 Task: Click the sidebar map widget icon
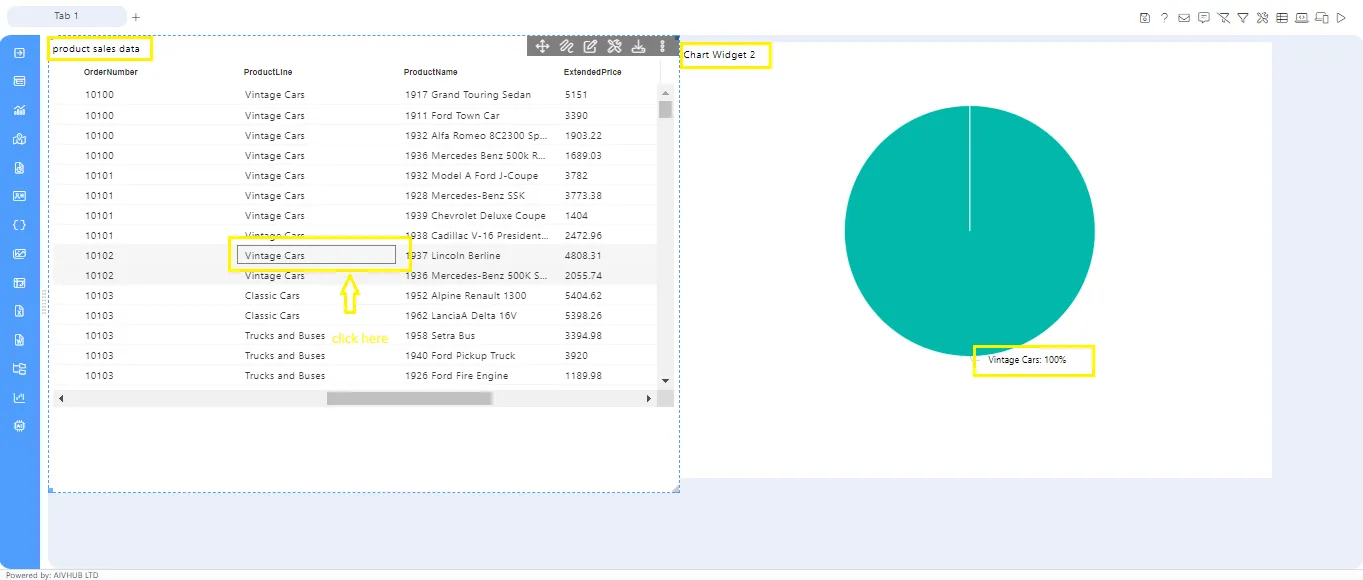pos(19,139)
